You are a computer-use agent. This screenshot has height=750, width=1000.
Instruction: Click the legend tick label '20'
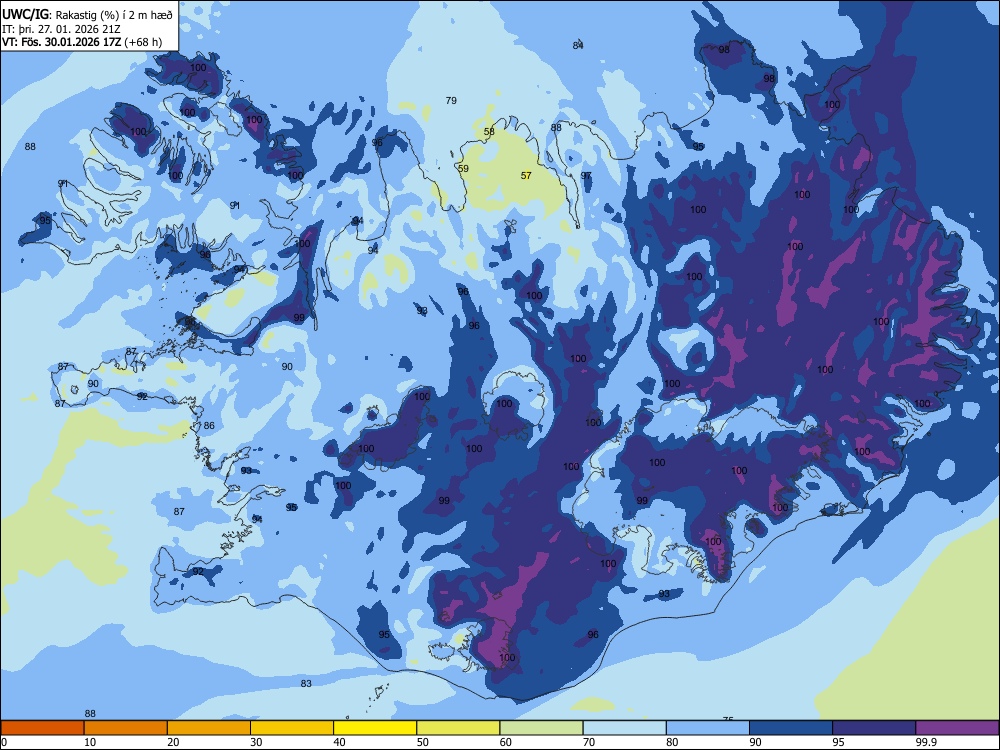click(x=173, y=742)
